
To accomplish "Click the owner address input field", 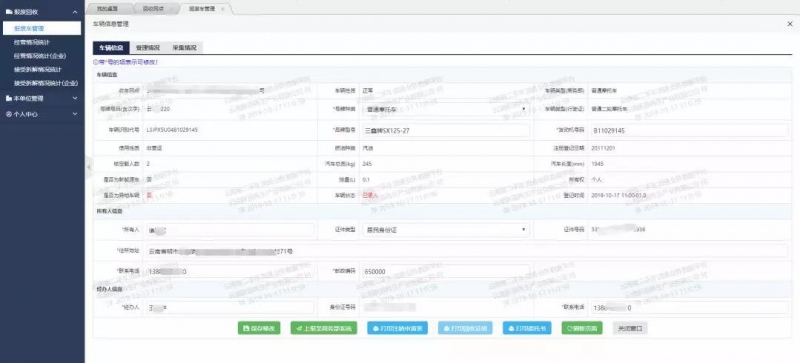I will pyautogui.click(x=467, y=251).
